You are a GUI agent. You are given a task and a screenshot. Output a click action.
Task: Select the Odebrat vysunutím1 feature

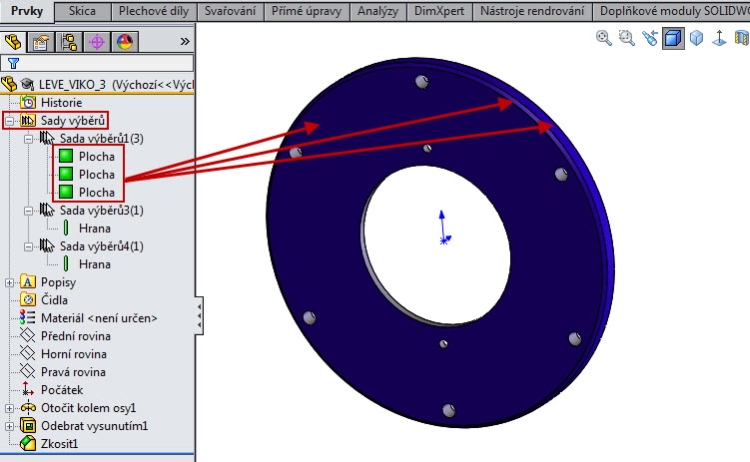point(93,426)
